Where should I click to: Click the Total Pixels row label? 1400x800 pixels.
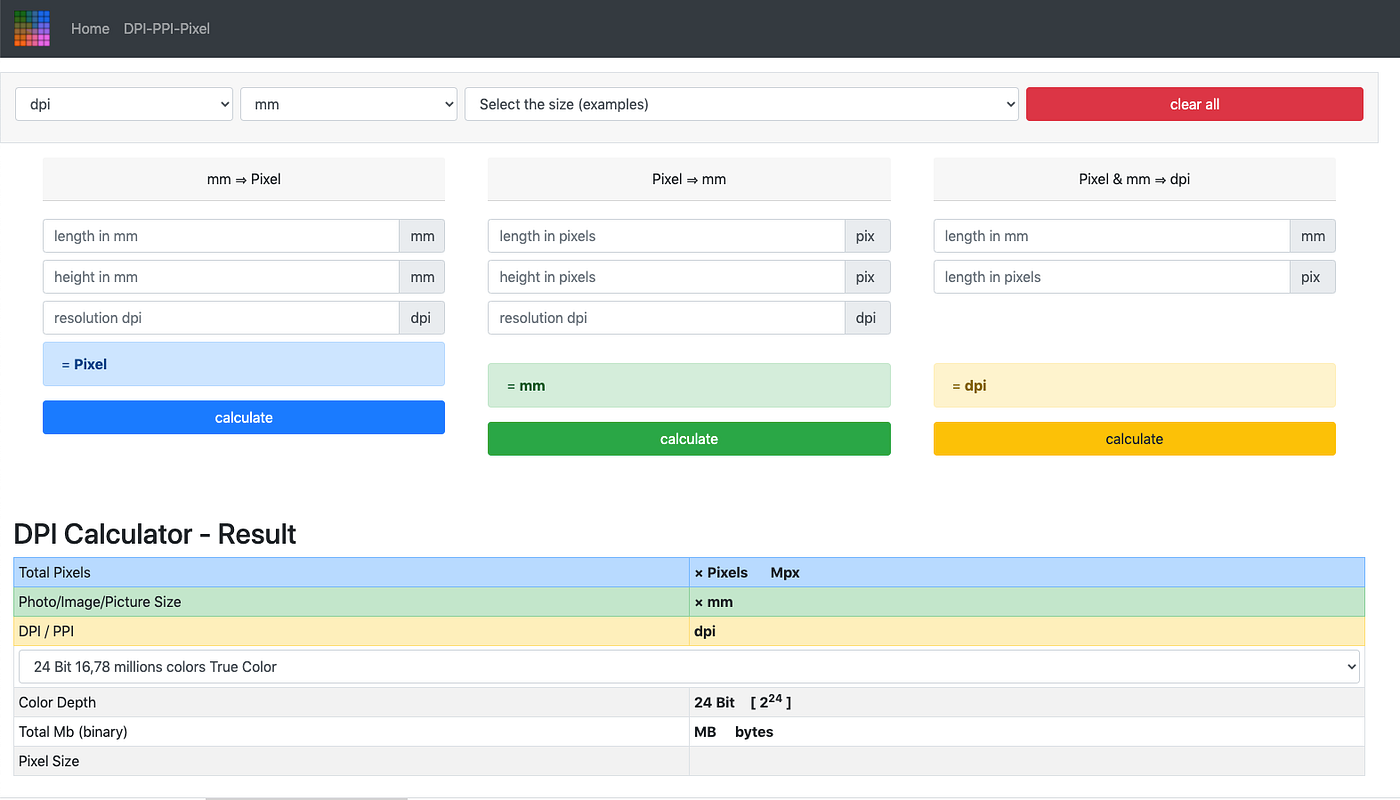click(x=55, y=573)
